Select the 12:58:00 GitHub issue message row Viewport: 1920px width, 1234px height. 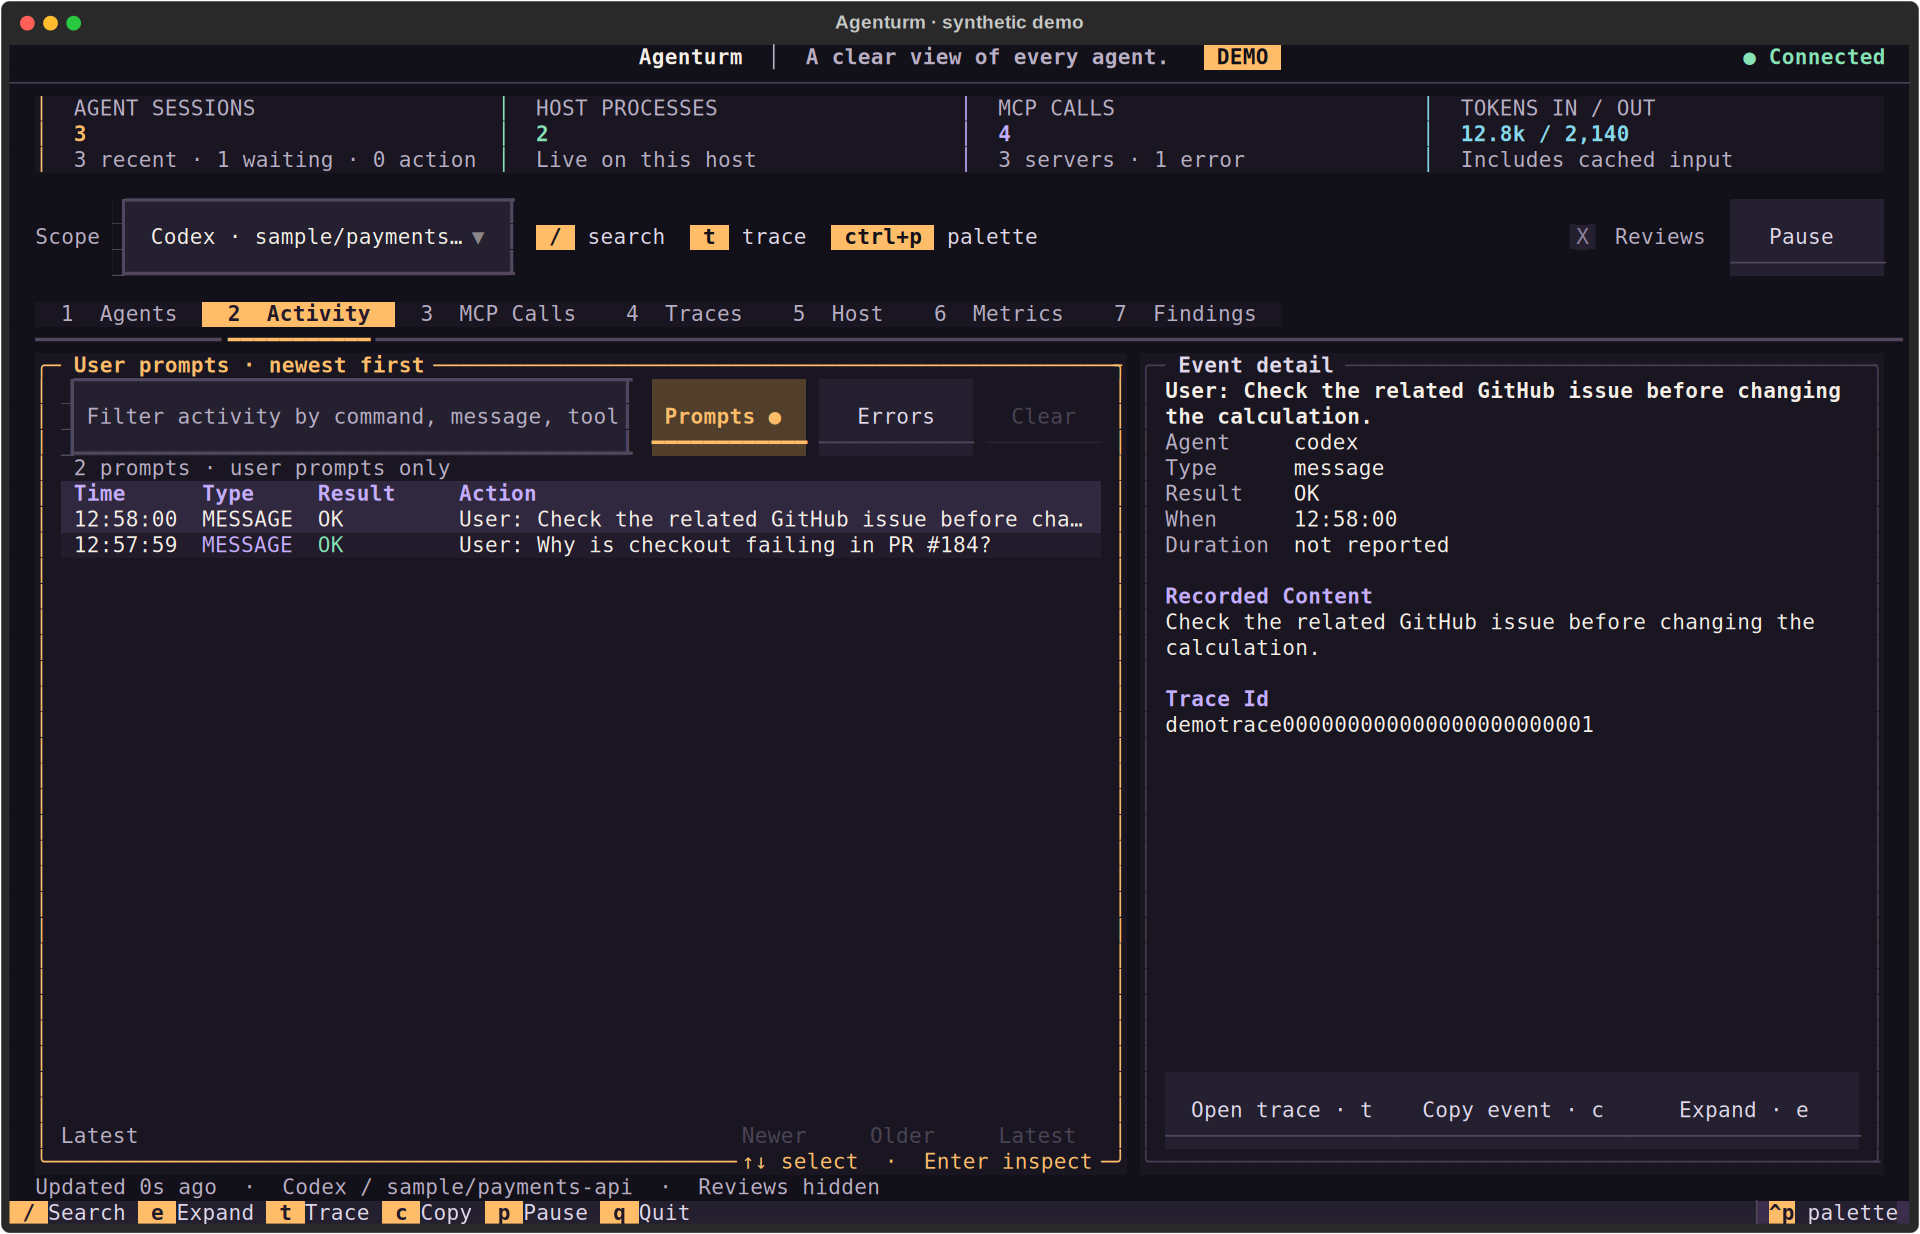coord(581,520)
